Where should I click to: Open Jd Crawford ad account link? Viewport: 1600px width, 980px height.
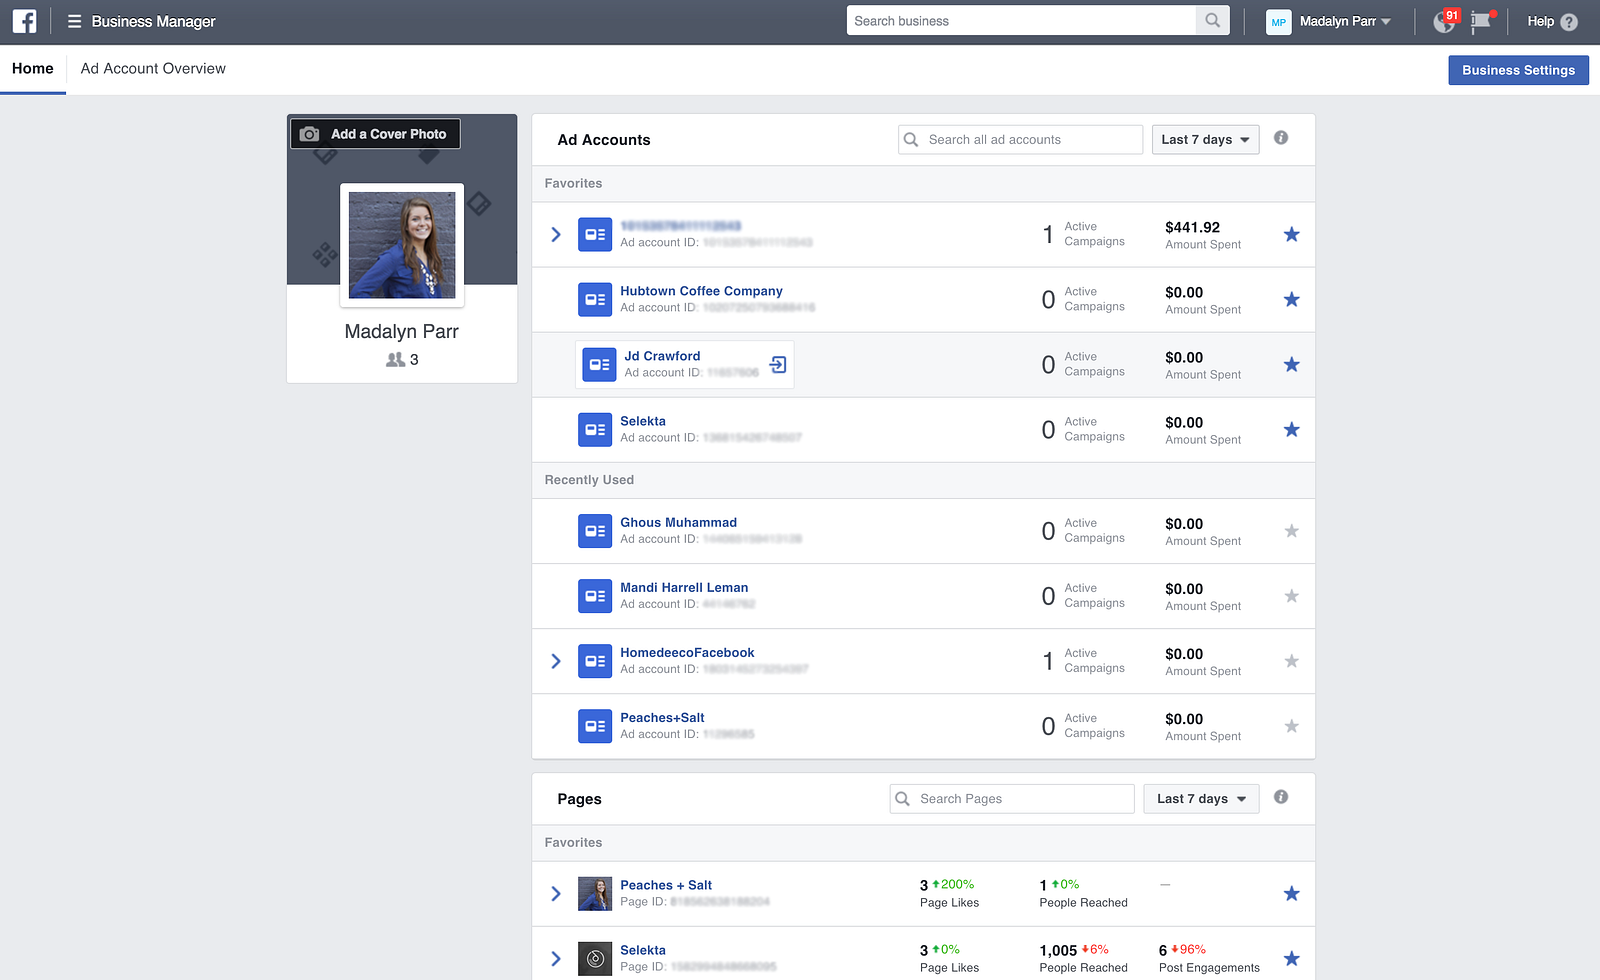point(662,356)
